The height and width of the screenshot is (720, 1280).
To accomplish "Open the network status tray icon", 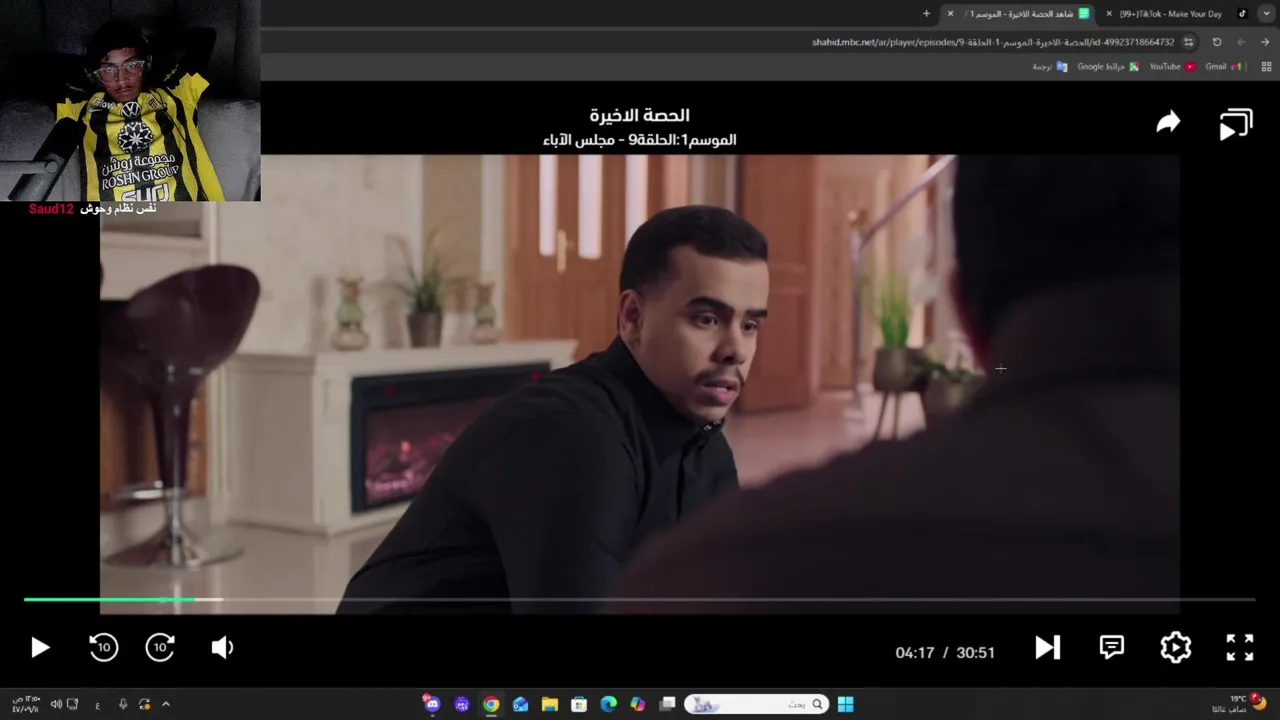I will coord(73,704).
